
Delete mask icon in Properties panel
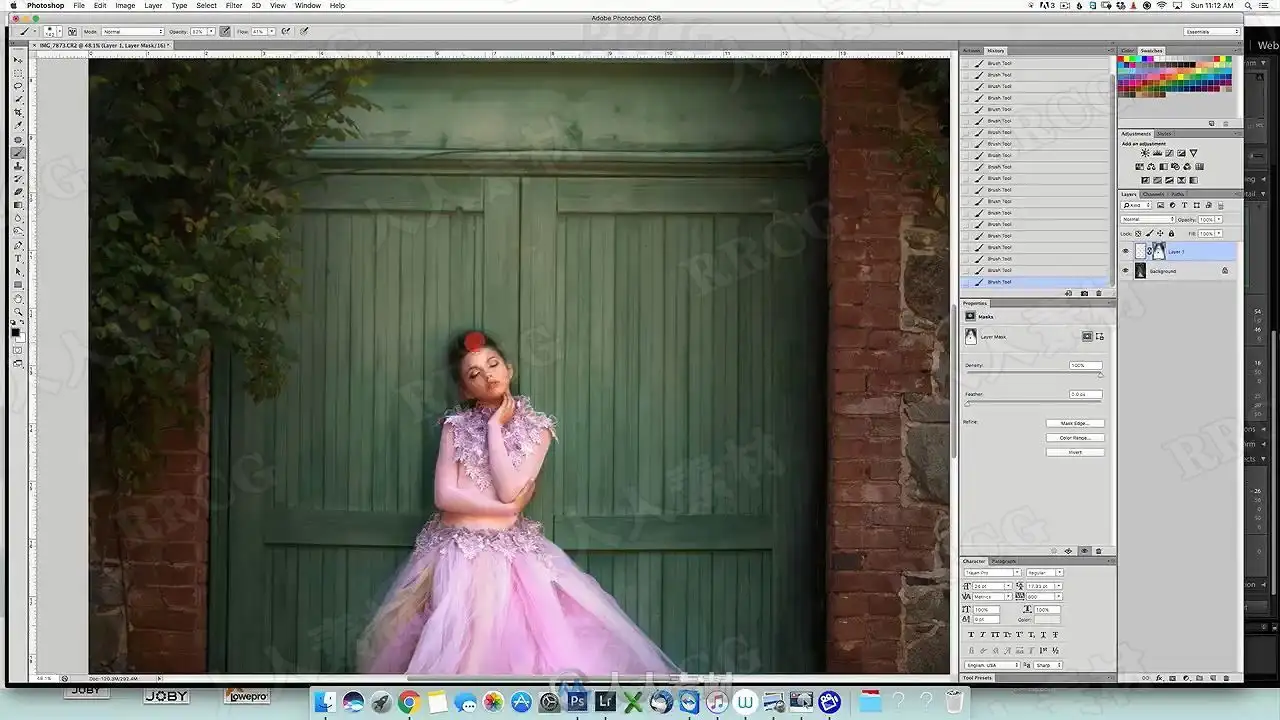tap(1098, 551)
